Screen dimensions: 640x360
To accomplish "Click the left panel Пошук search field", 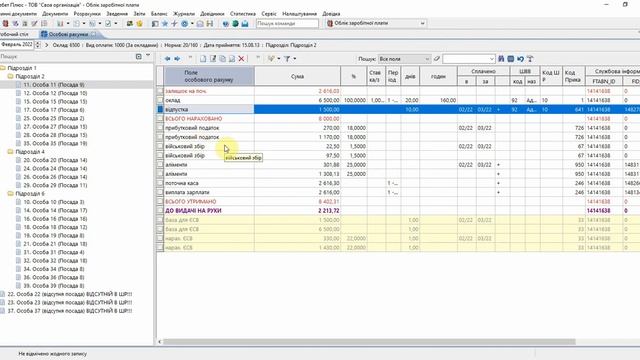I will point(65,56).
